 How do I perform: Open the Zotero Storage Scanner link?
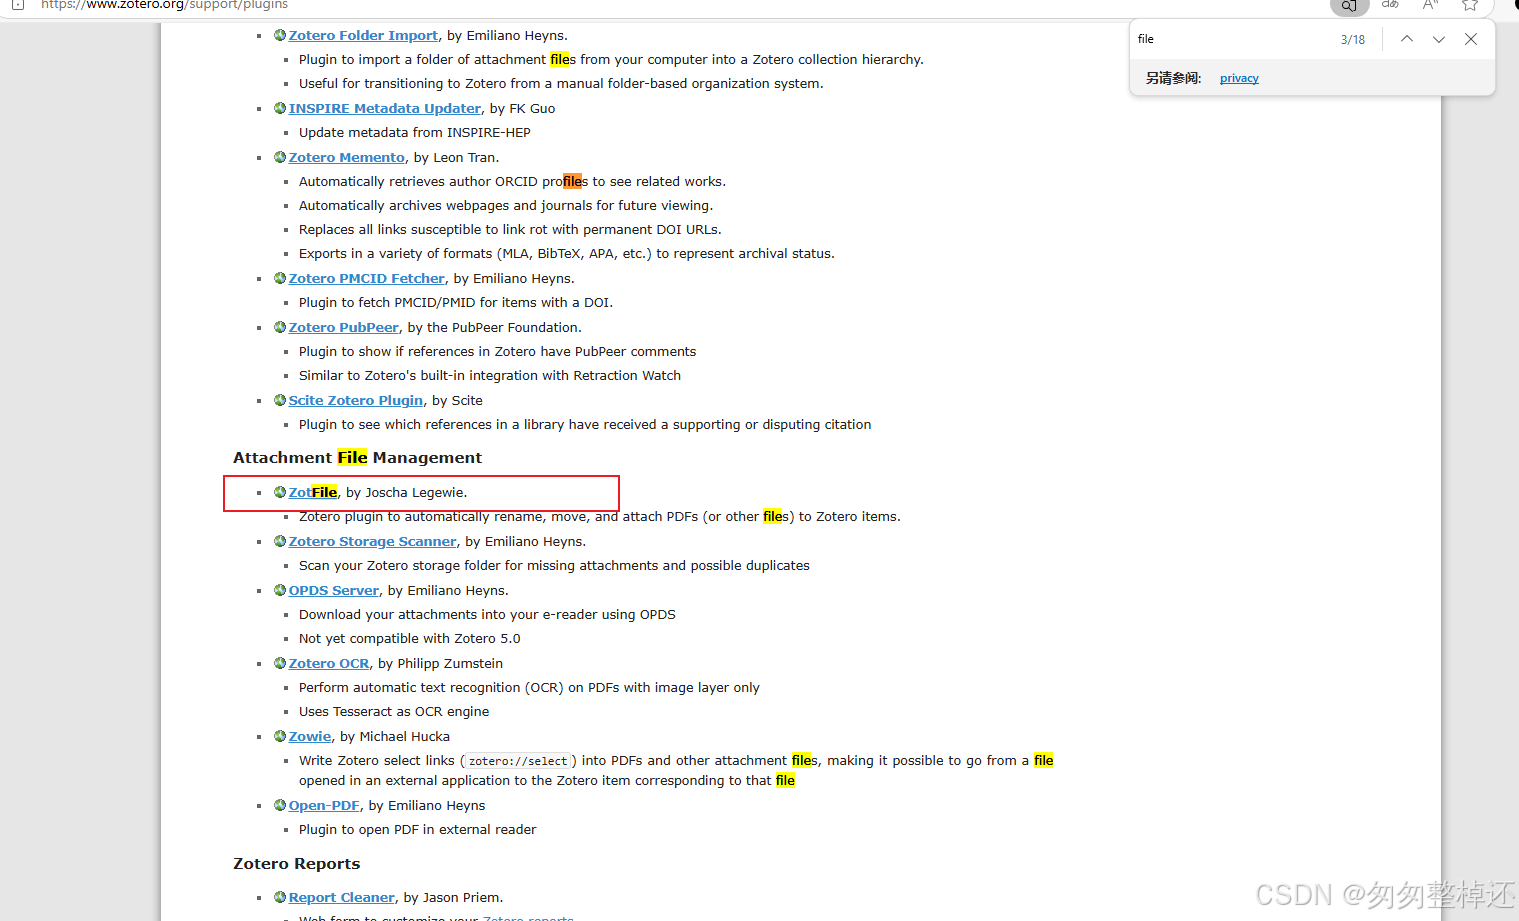[373, 541]
